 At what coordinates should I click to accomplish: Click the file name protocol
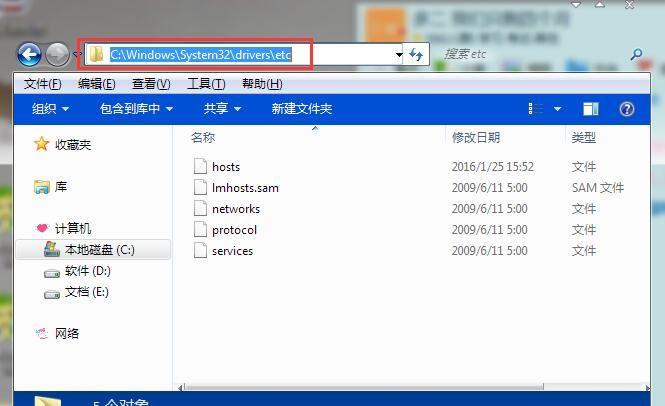click(x=234, y=230)
